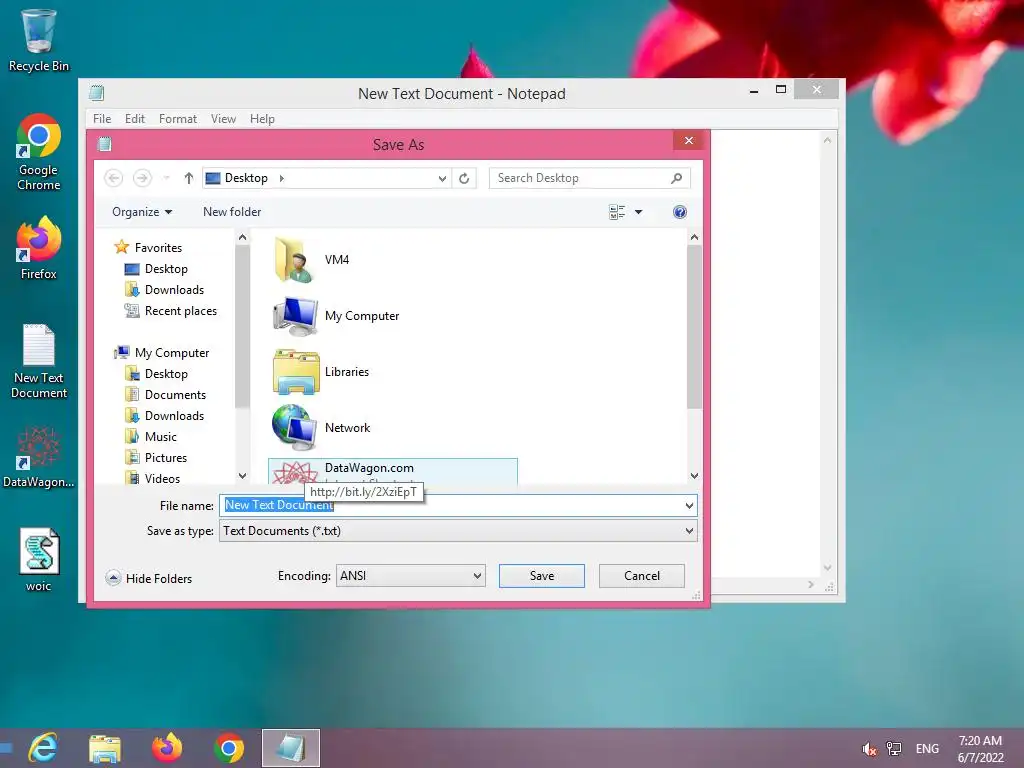Select My Computer in the file list
This screenshot has width=1024, height=768.
336,316
